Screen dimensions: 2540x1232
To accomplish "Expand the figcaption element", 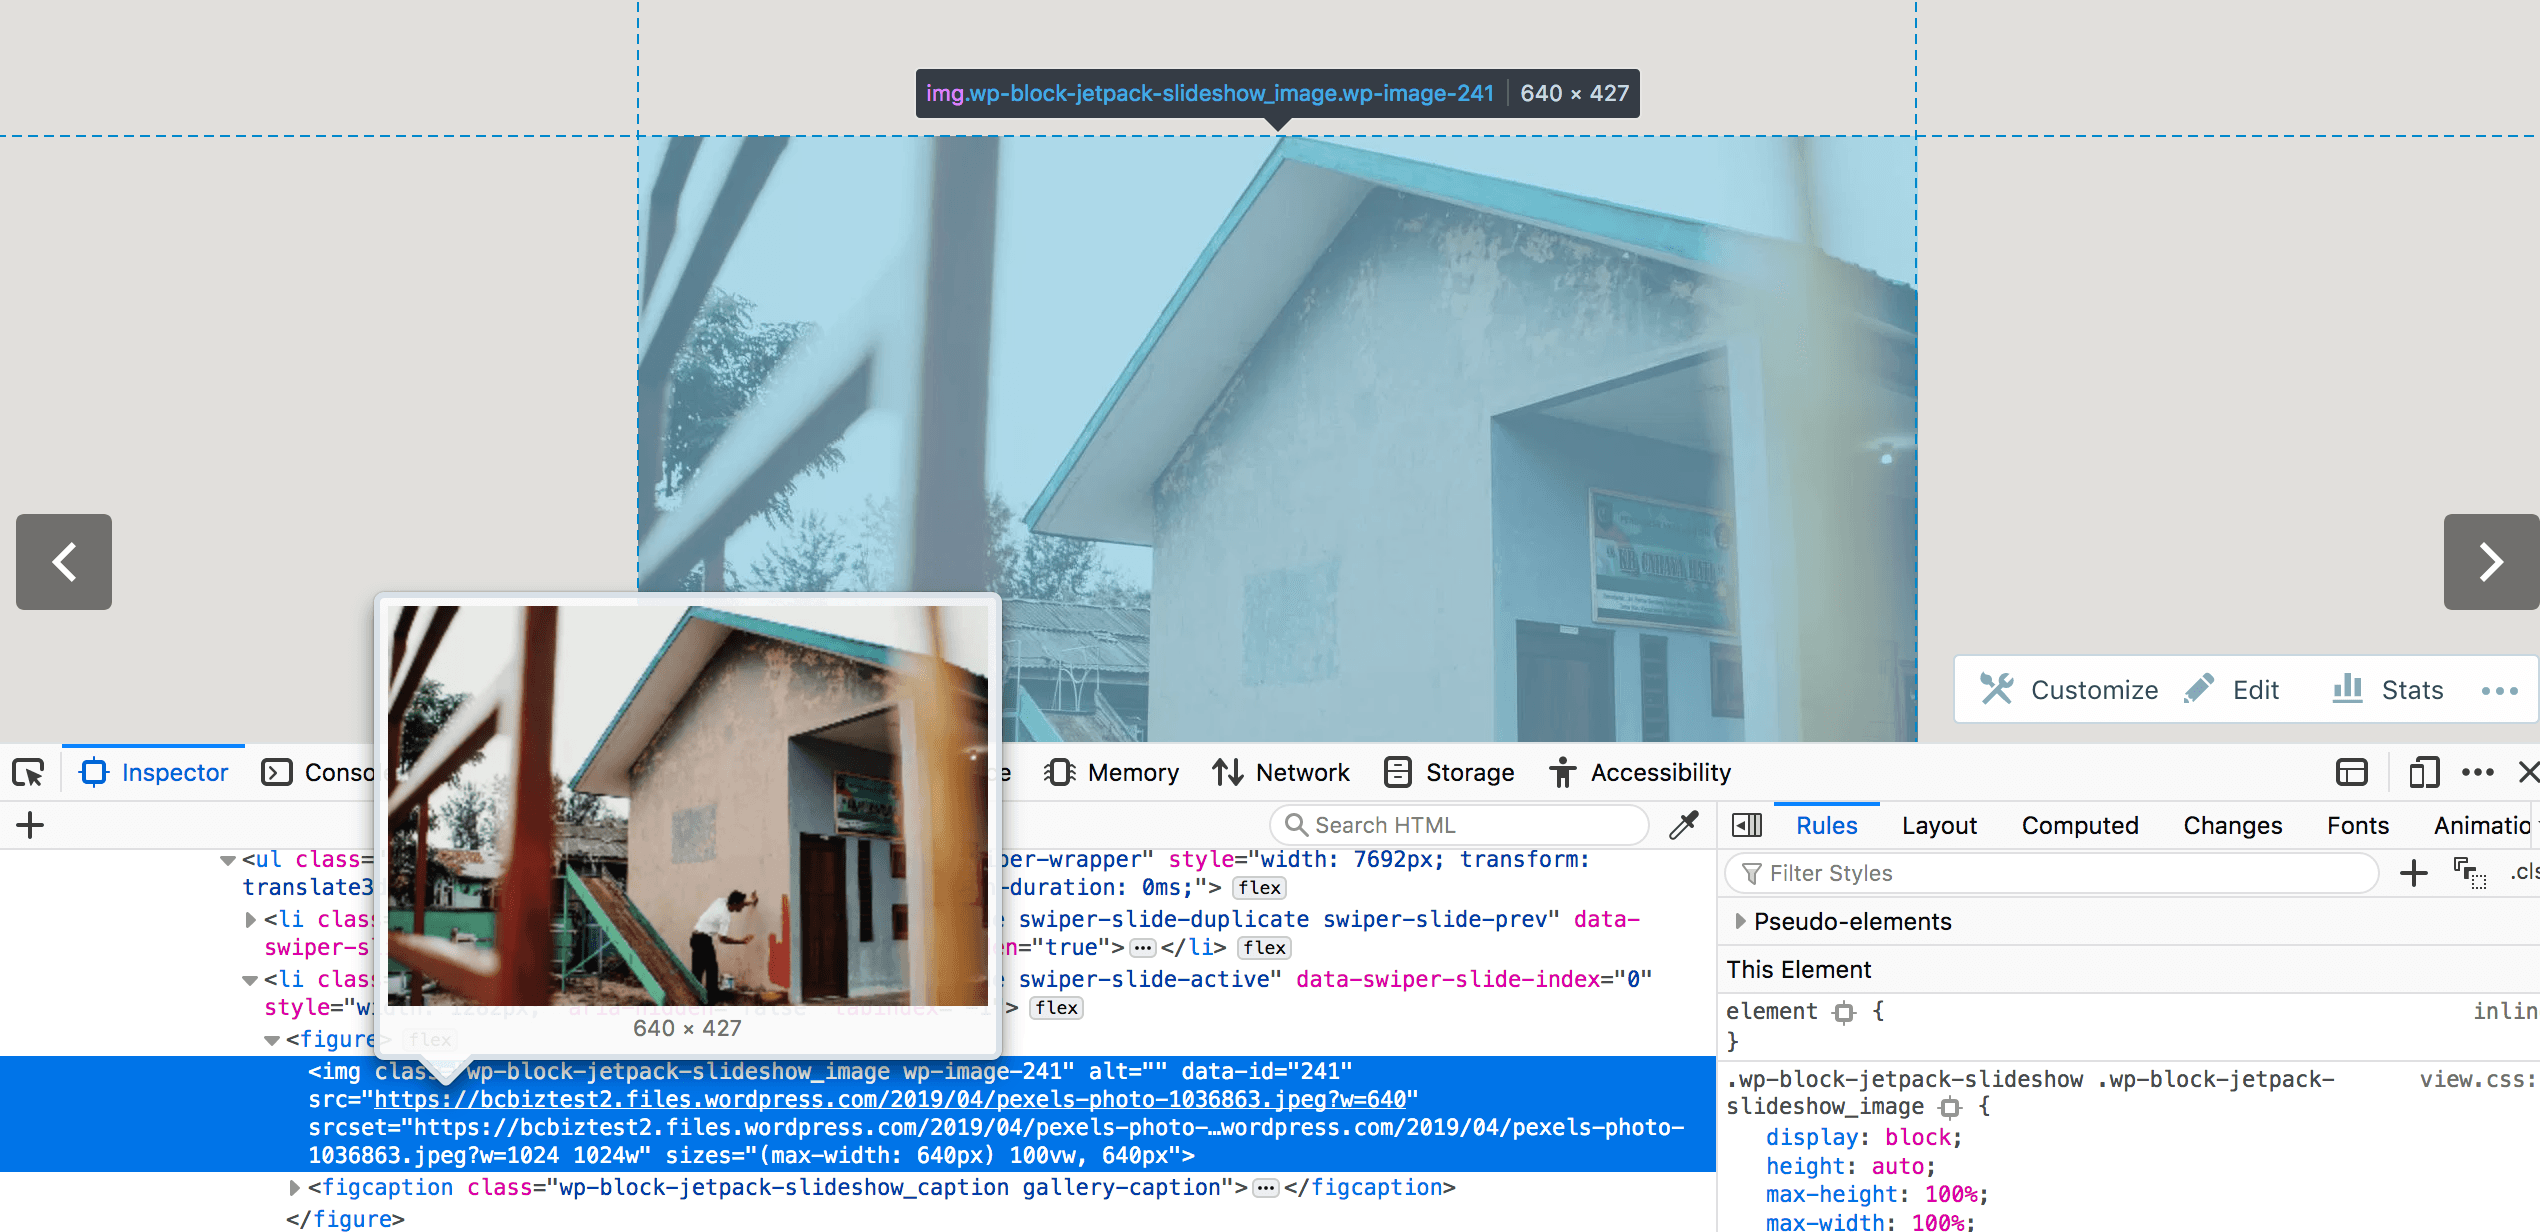I will pos(294,1187).
